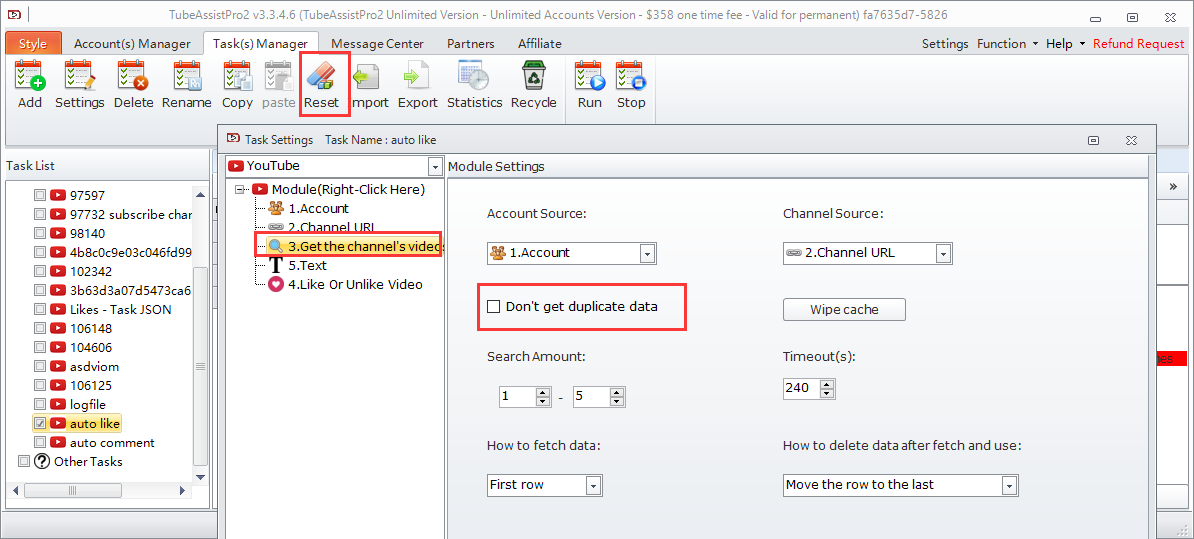Open task Settings from the toolbar
Screen dimensions: 1194x539
pyautogui.click(x=79, y=78)
